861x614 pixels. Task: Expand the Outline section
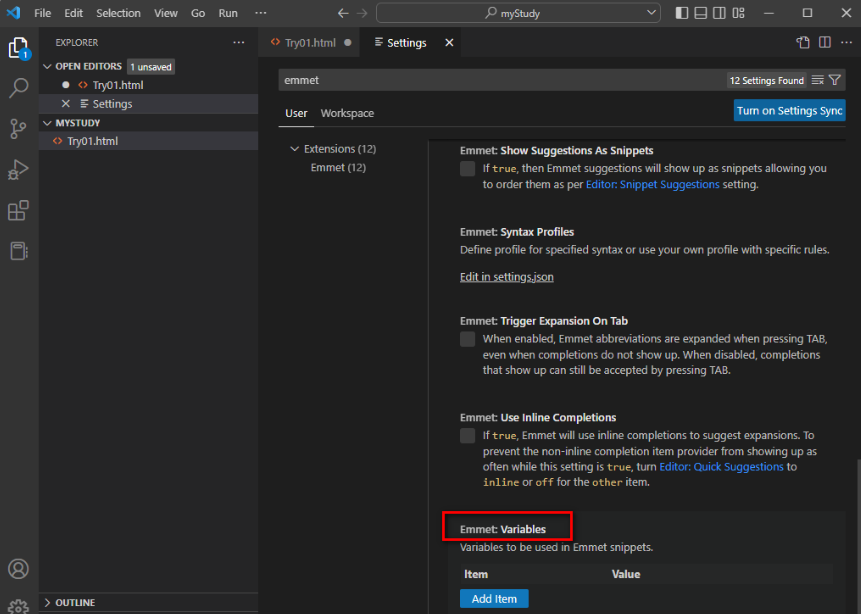click(47, 602)
